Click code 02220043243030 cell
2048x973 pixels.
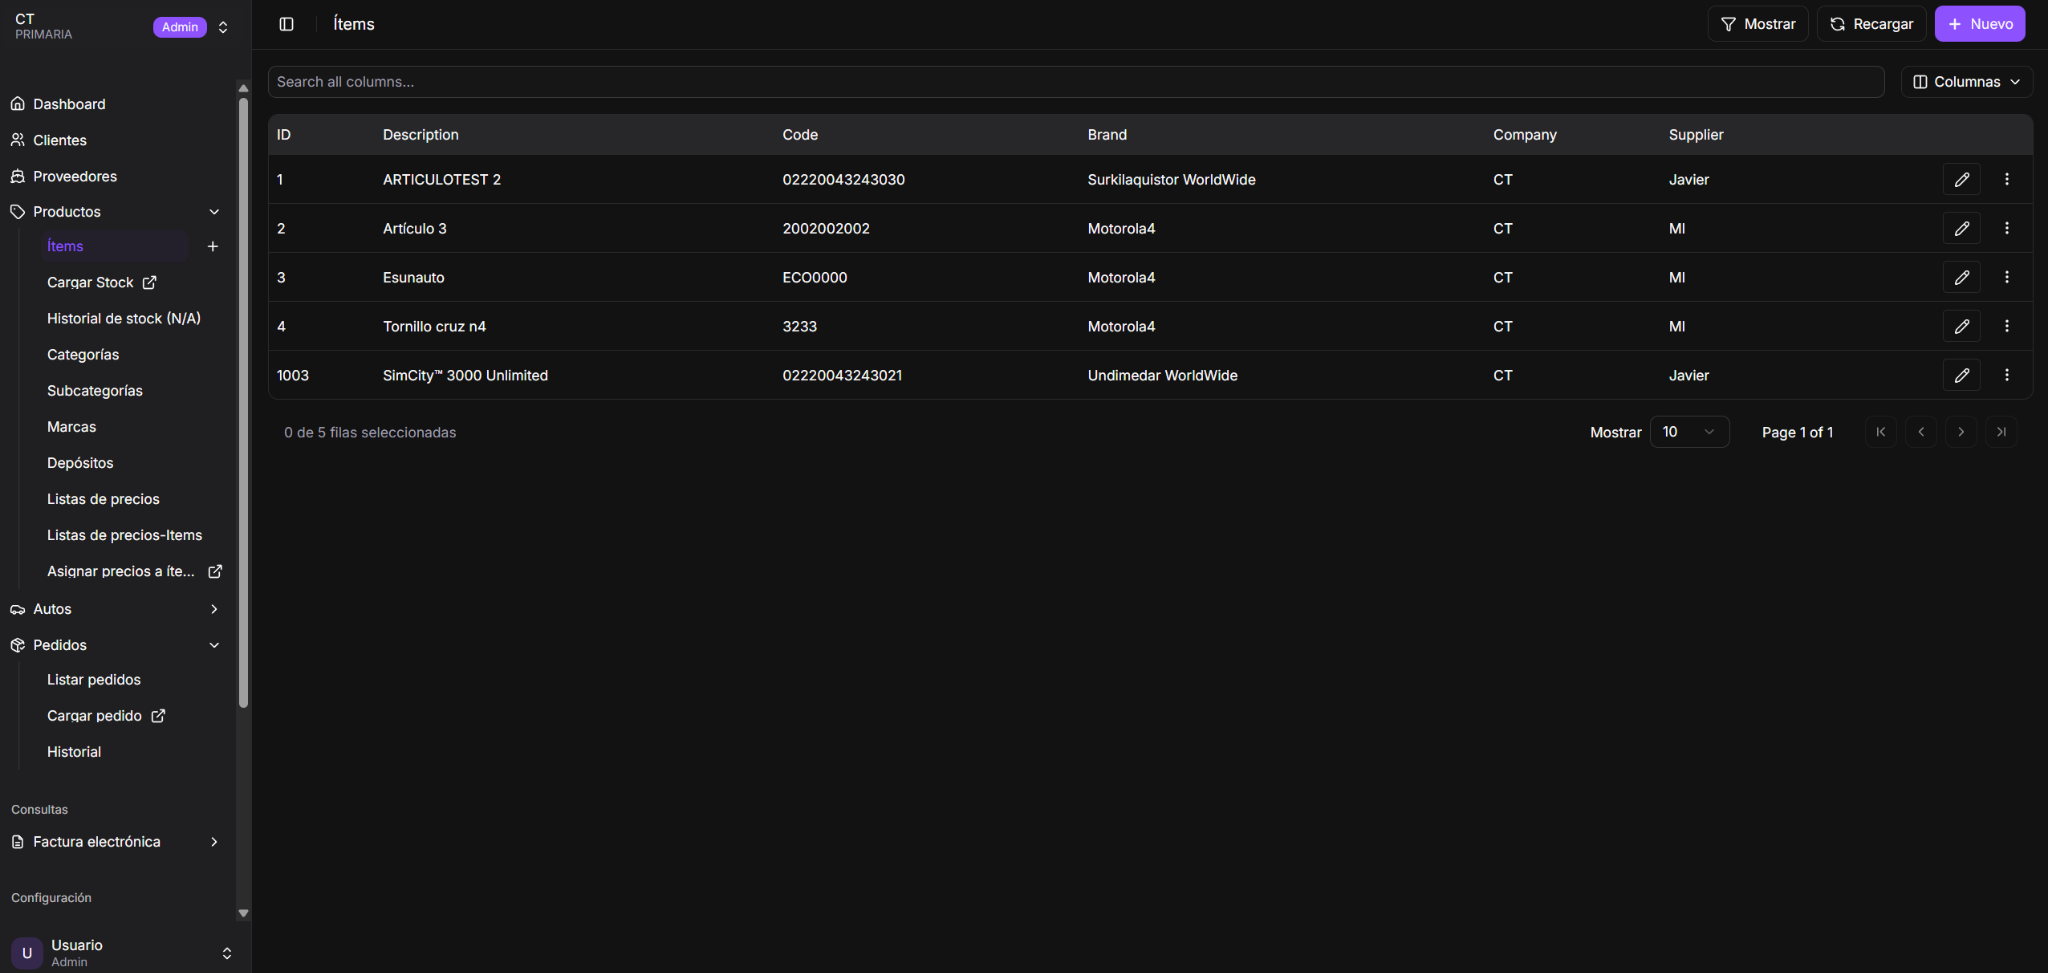pos(844,180)
